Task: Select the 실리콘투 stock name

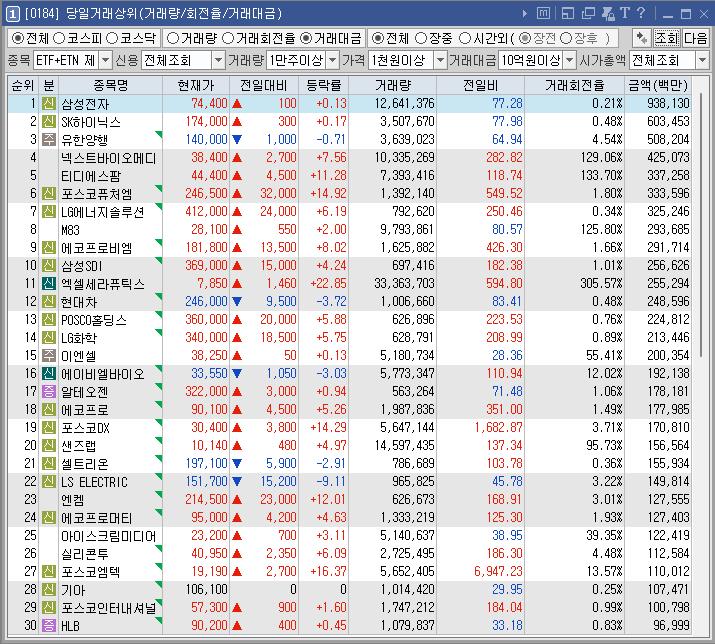Action: click(85, 553)
